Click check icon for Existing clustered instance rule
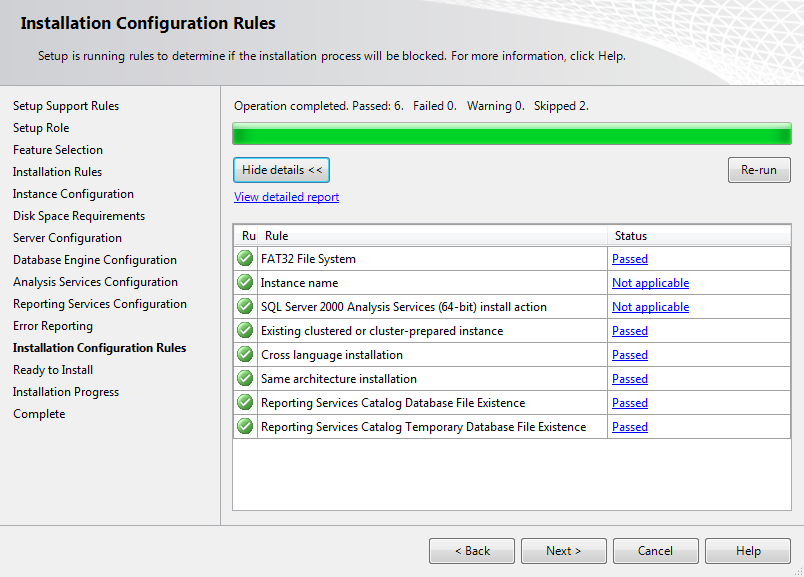Image resolution: width=804 pixels, height=577 pixels. pyautogui.click(x=245, y=331)
